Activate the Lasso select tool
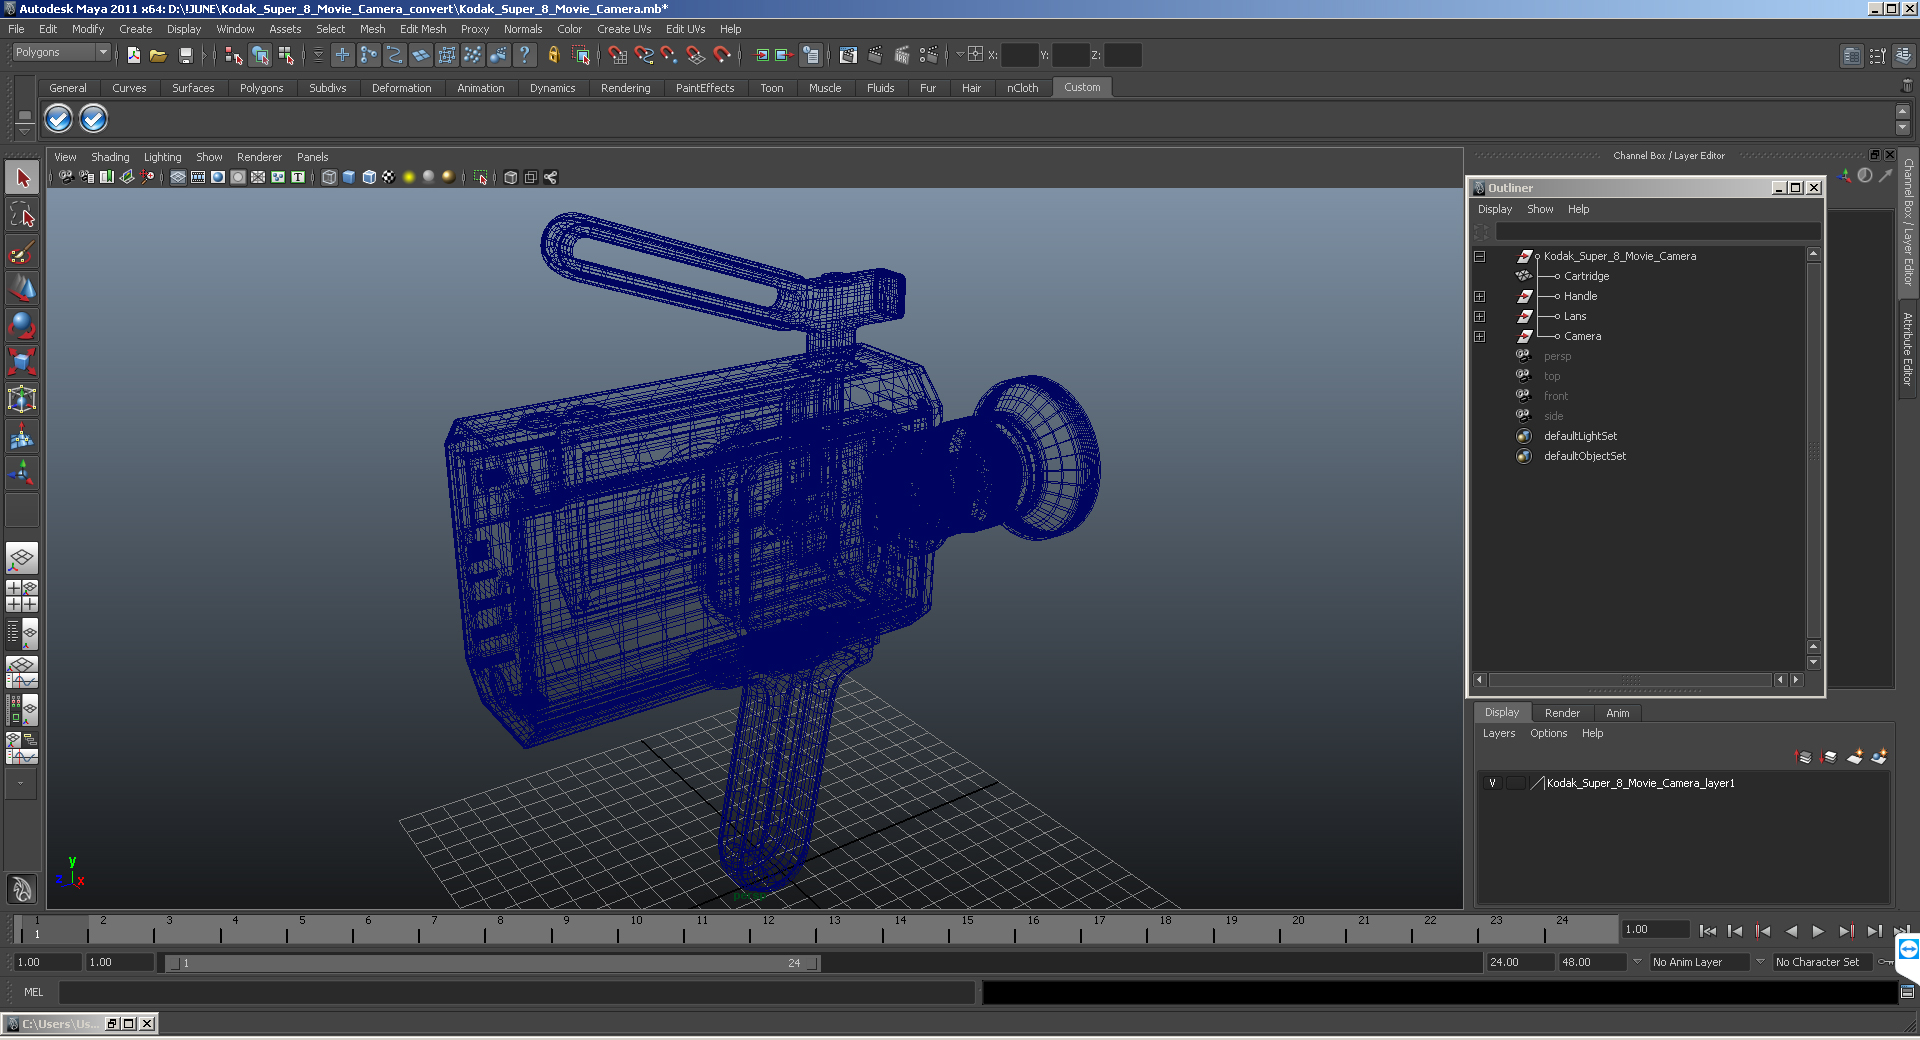Image resolution: width=1920 pixels, height=1040 pixels. tap(22, 215)
